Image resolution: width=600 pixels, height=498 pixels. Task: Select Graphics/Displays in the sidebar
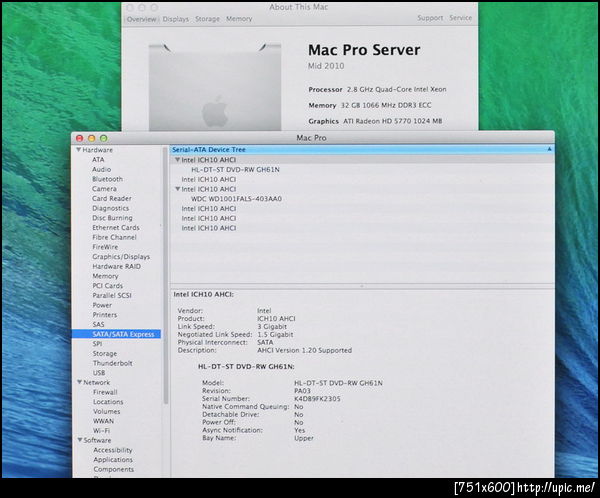pos(121,257)
